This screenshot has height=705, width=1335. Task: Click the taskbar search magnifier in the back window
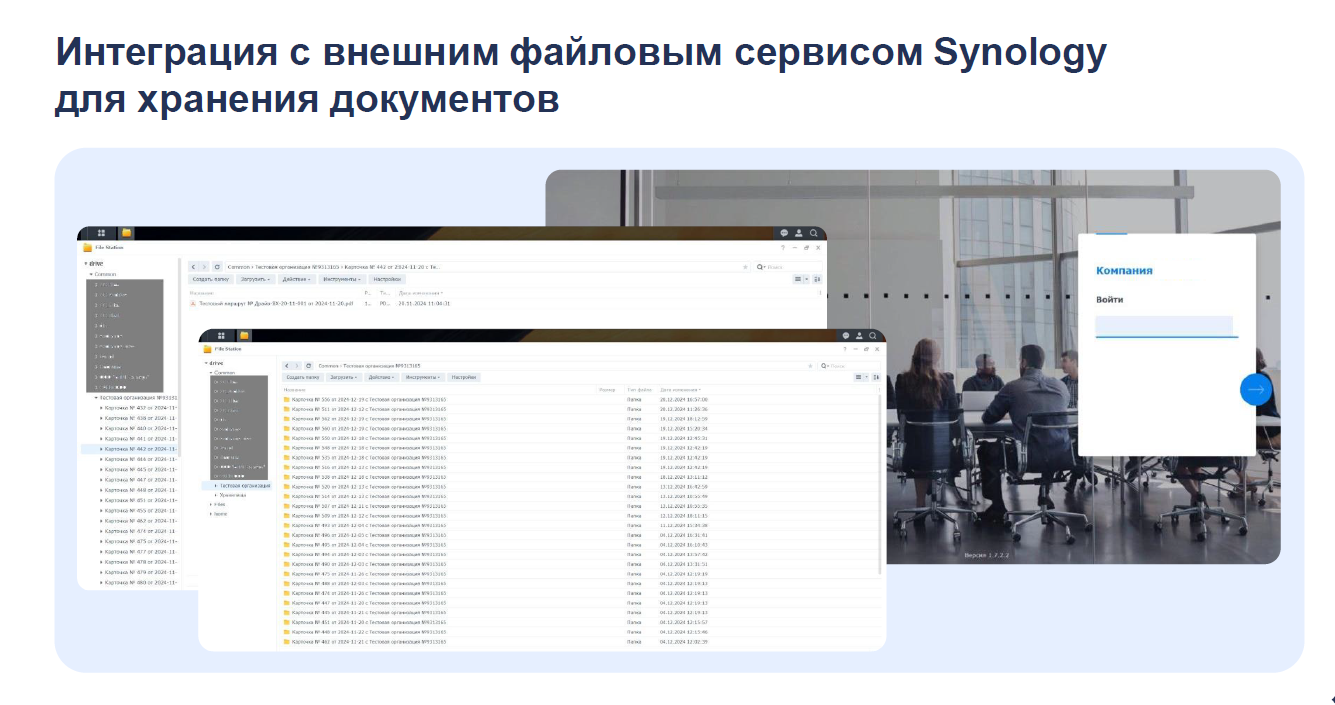pyautogui.click(x=814, y=233)
